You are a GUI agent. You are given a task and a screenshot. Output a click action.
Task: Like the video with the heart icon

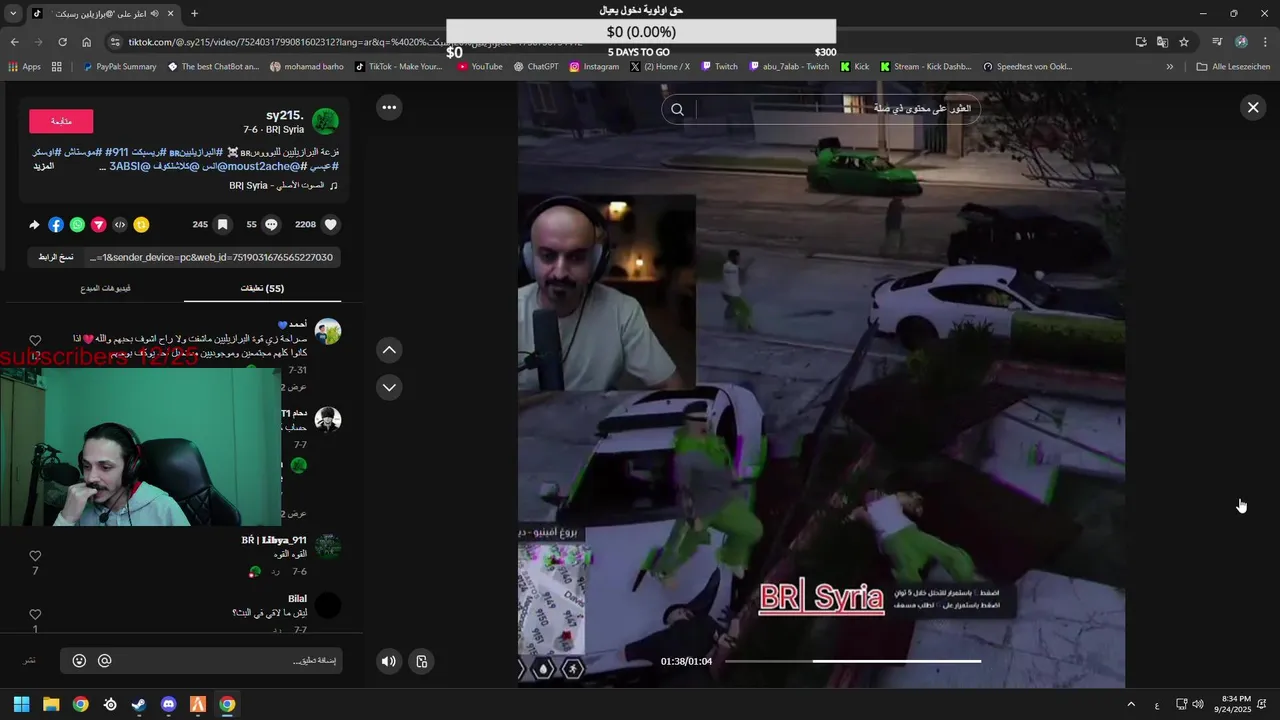331,225
